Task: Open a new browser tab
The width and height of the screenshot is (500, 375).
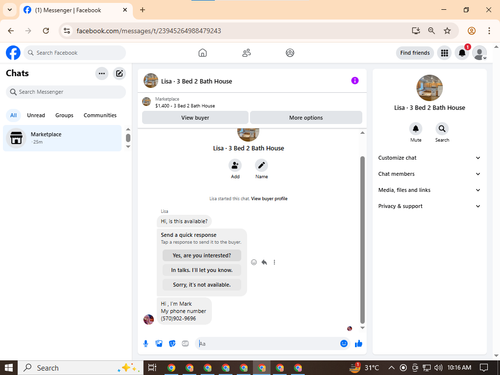Action: point(142,10)
